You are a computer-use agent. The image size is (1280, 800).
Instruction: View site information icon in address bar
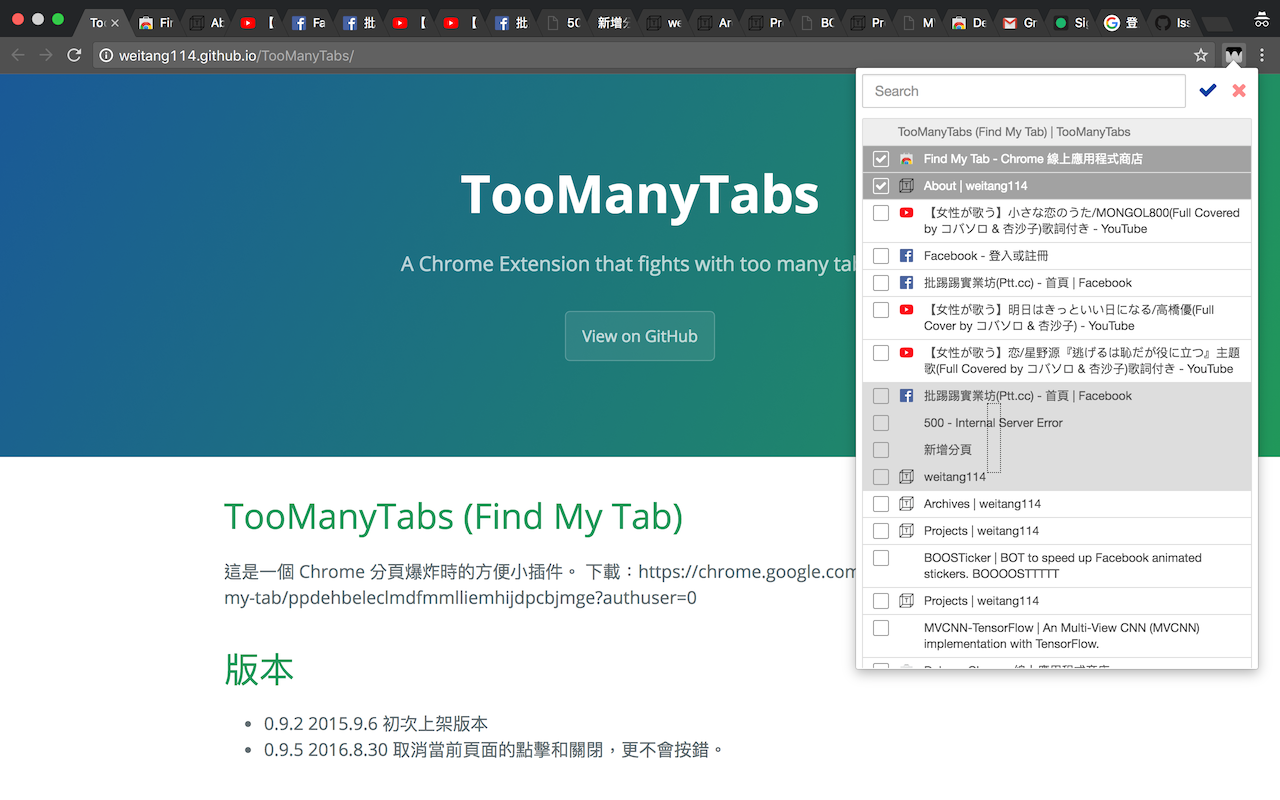(106, 55)
